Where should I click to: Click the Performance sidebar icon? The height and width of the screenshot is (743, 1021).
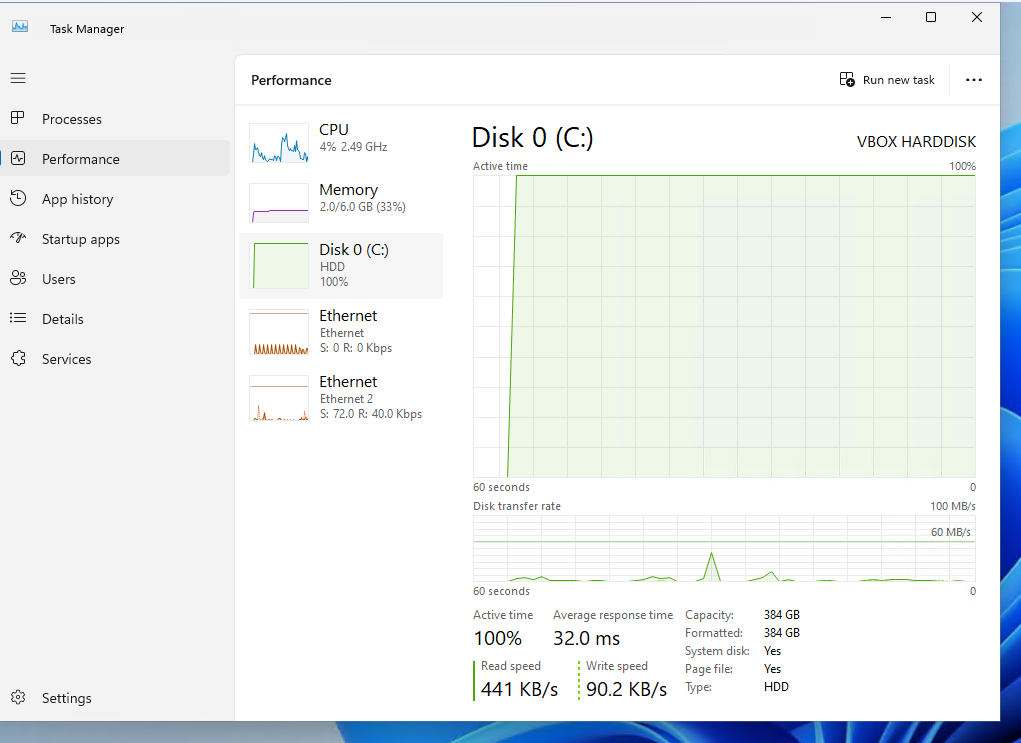point(18,158)
